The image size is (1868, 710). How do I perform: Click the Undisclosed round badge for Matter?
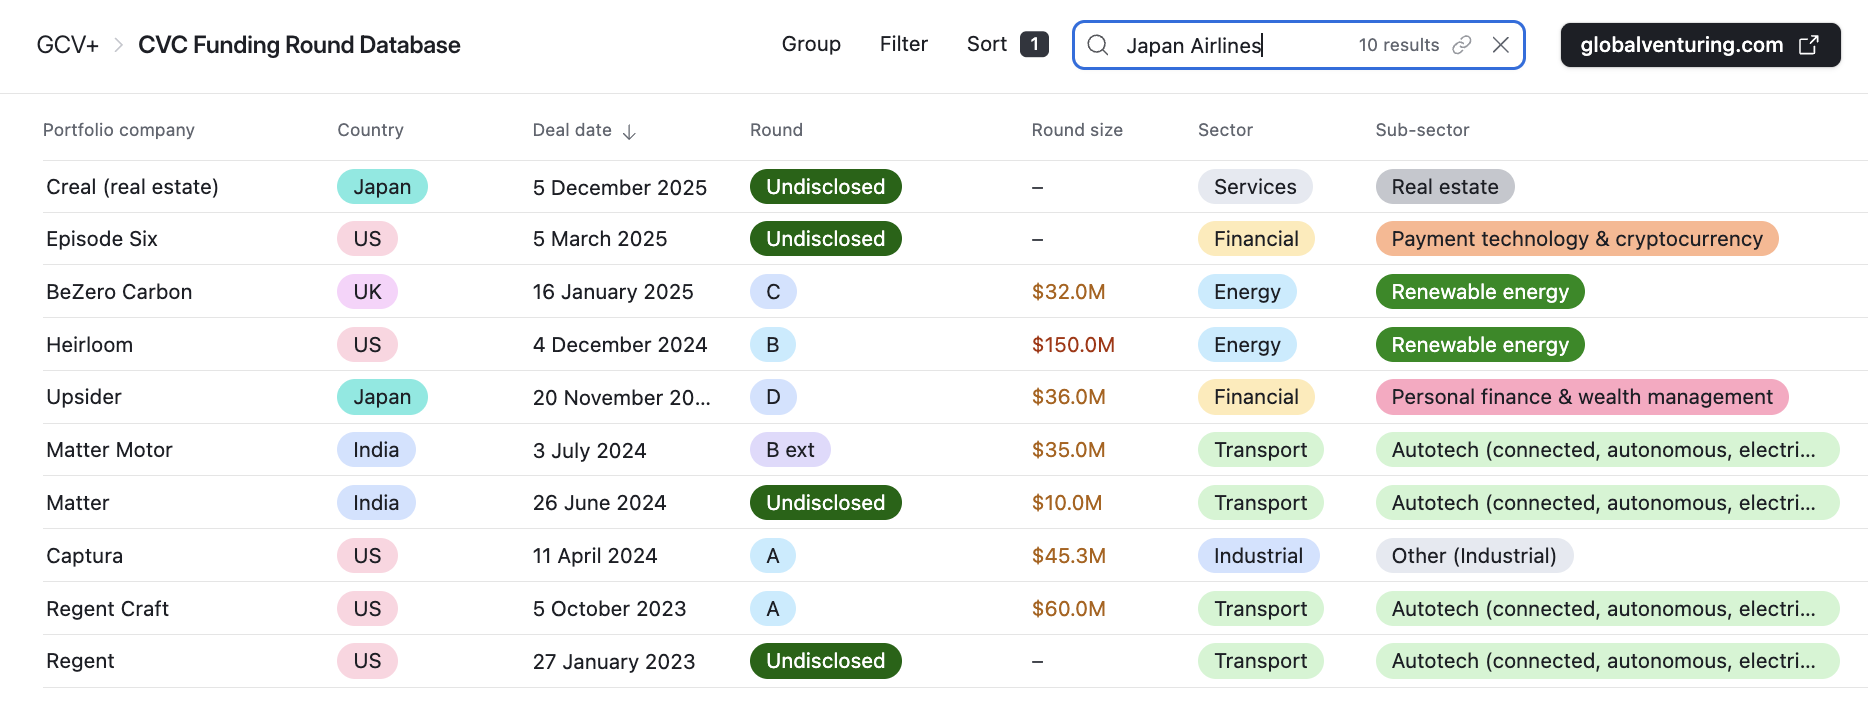[825, 503]
